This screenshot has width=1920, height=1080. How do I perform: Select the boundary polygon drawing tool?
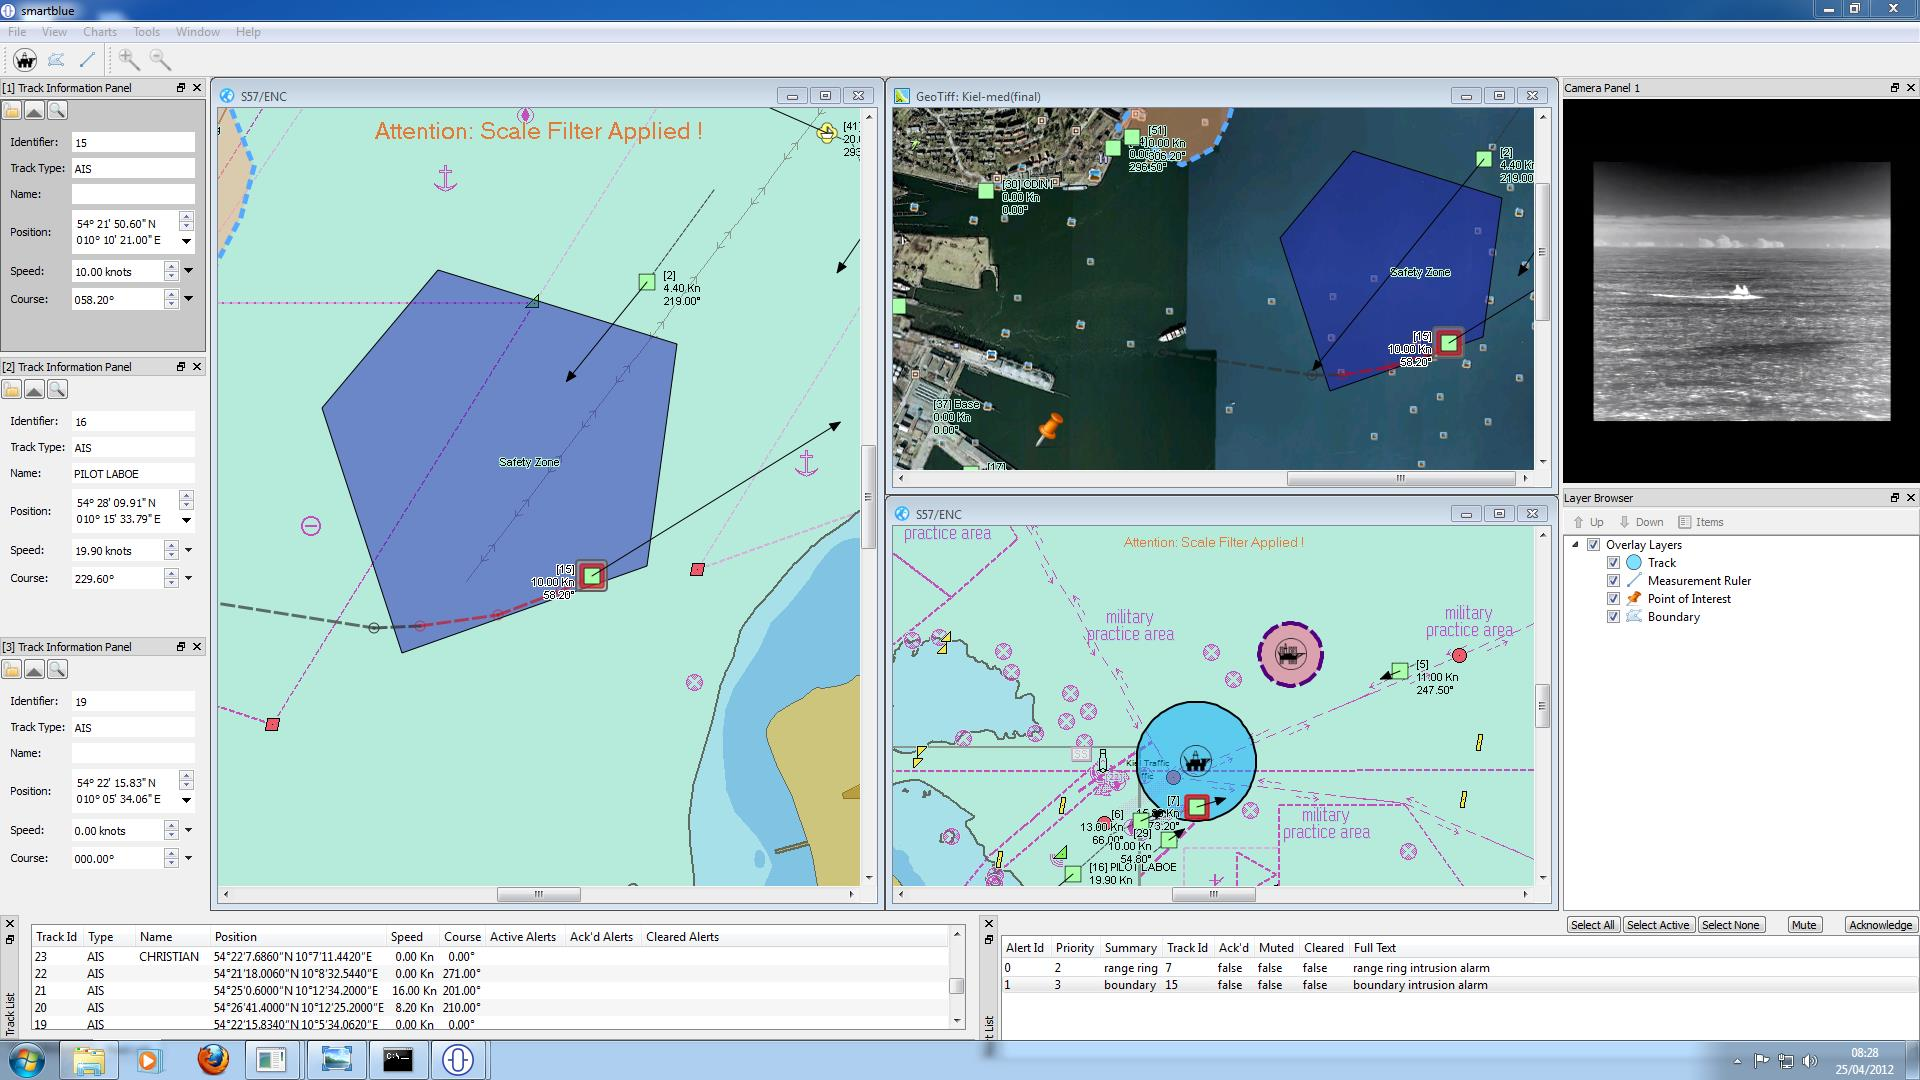pyautogui.click(x=56, y=60)
